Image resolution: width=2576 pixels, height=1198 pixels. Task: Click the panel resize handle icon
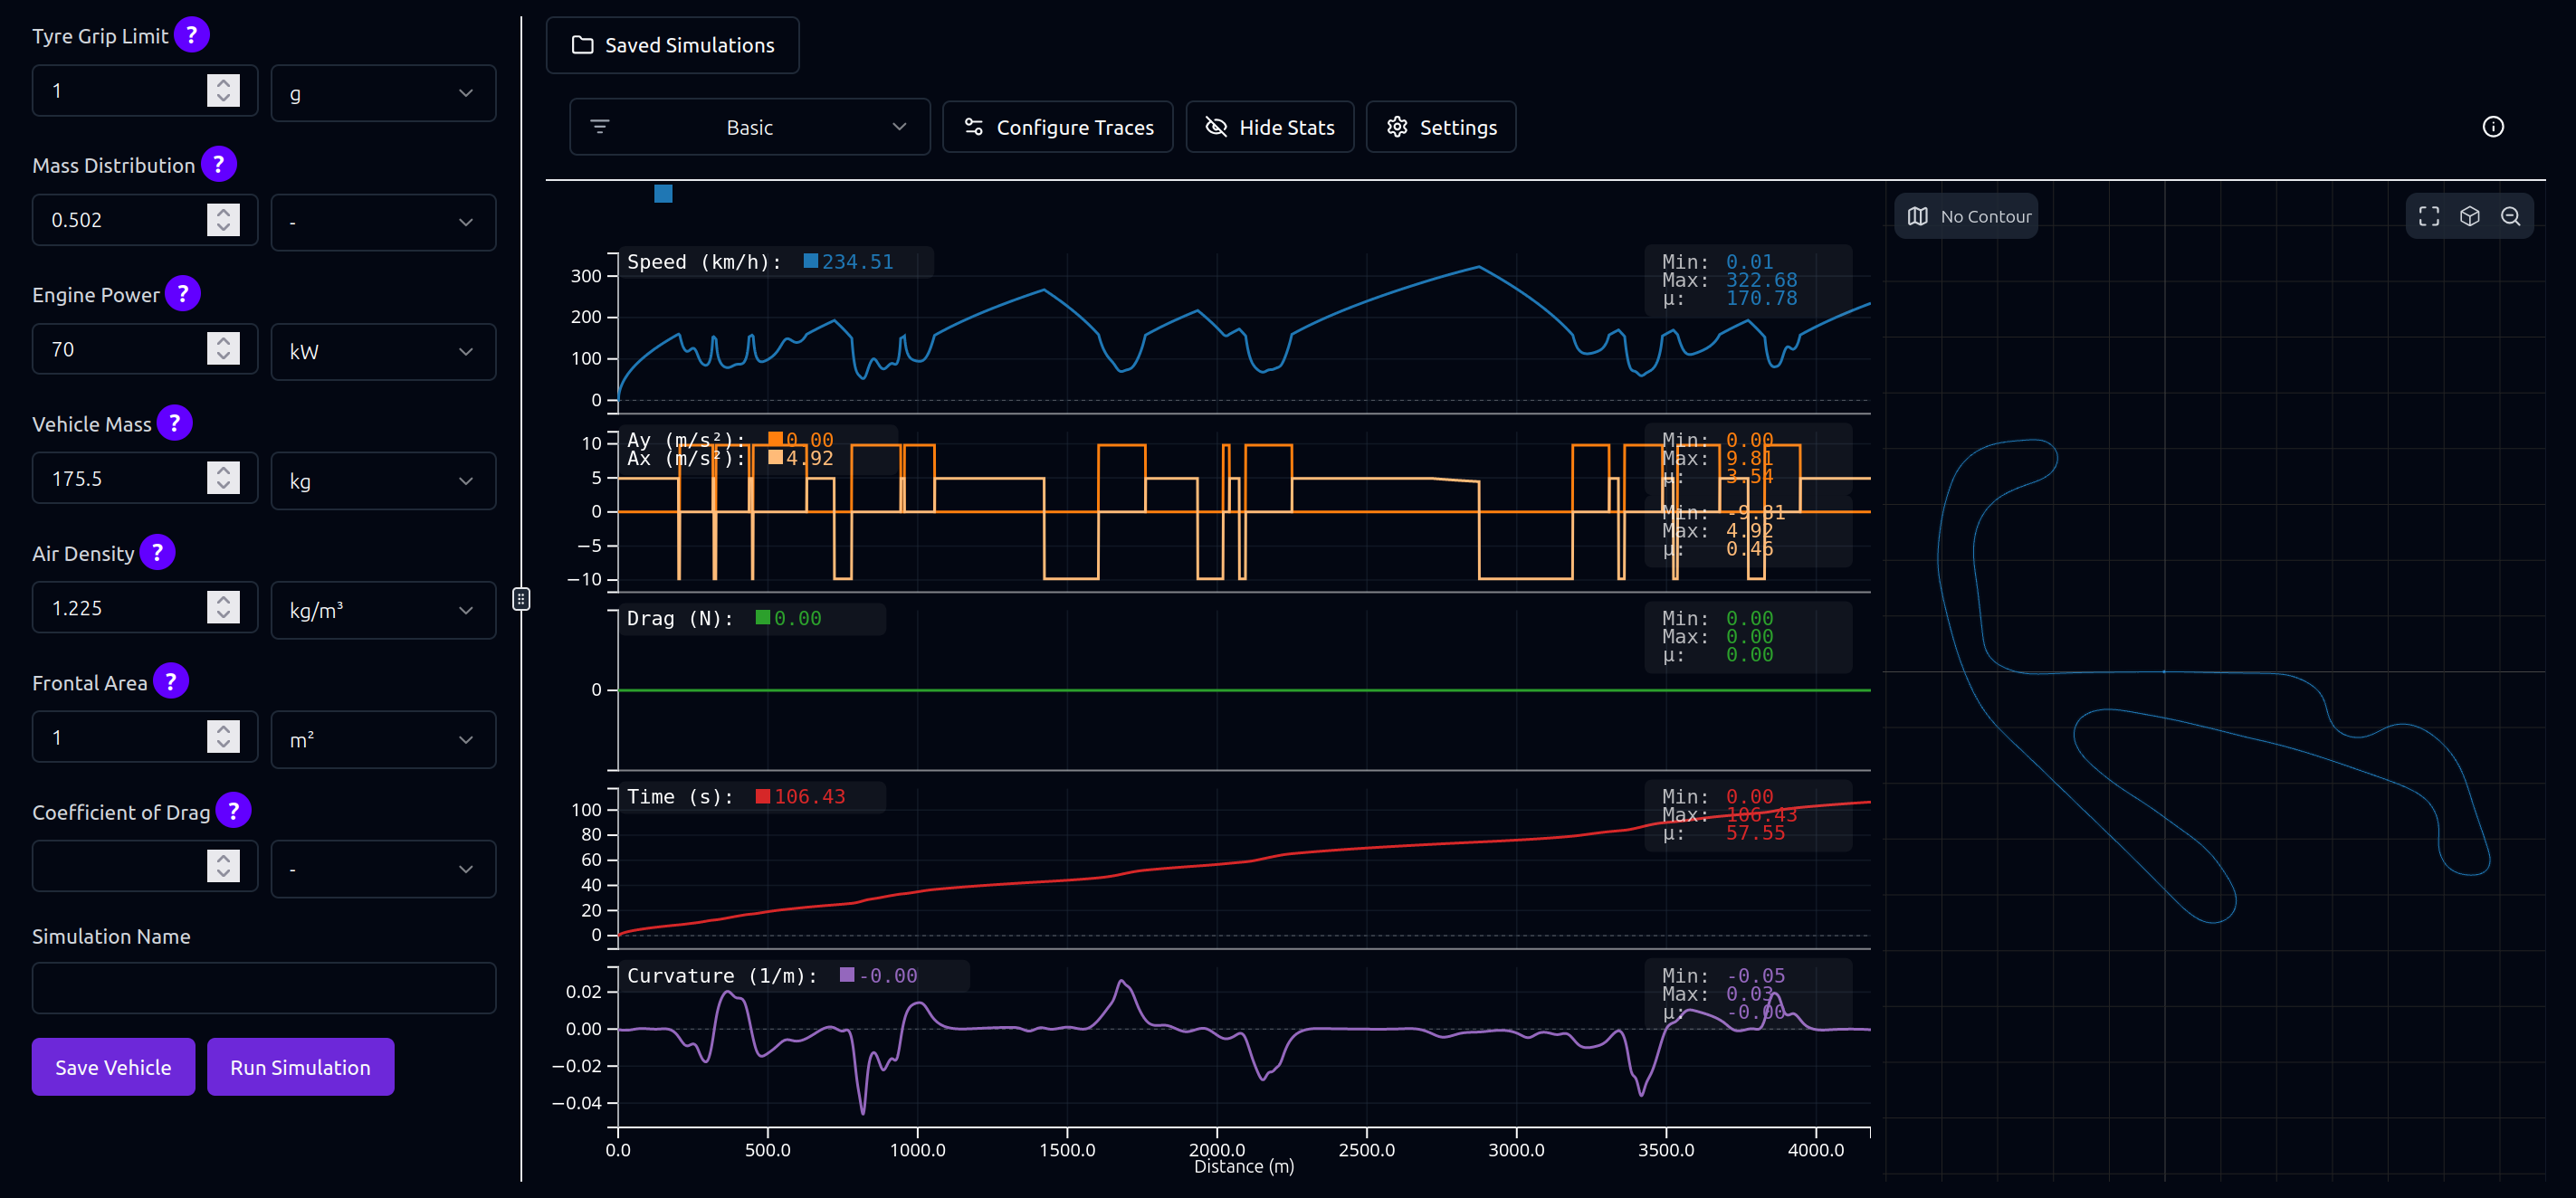click(x=521, y=599)
